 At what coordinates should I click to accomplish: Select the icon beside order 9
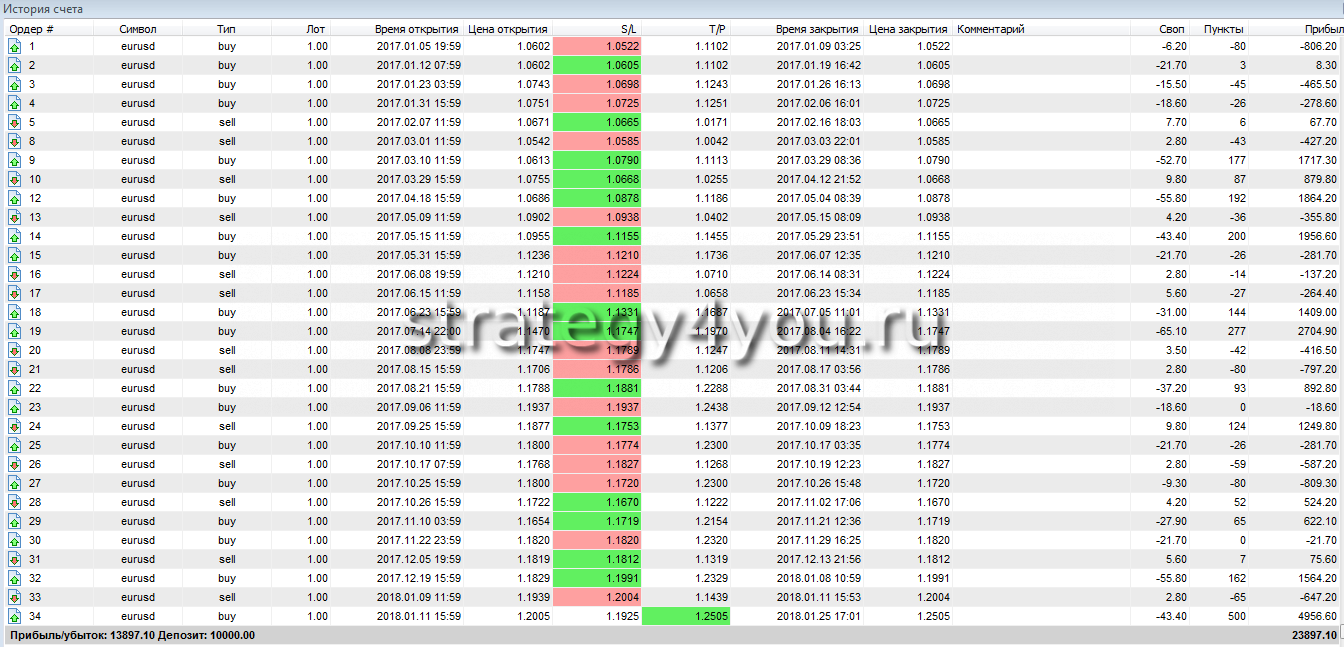[15, 160]
